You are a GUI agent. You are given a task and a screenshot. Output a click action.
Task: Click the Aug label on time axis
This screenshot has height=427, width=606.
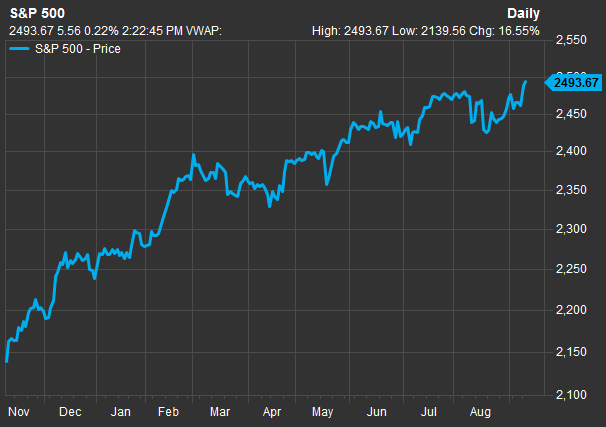point(481,411)
